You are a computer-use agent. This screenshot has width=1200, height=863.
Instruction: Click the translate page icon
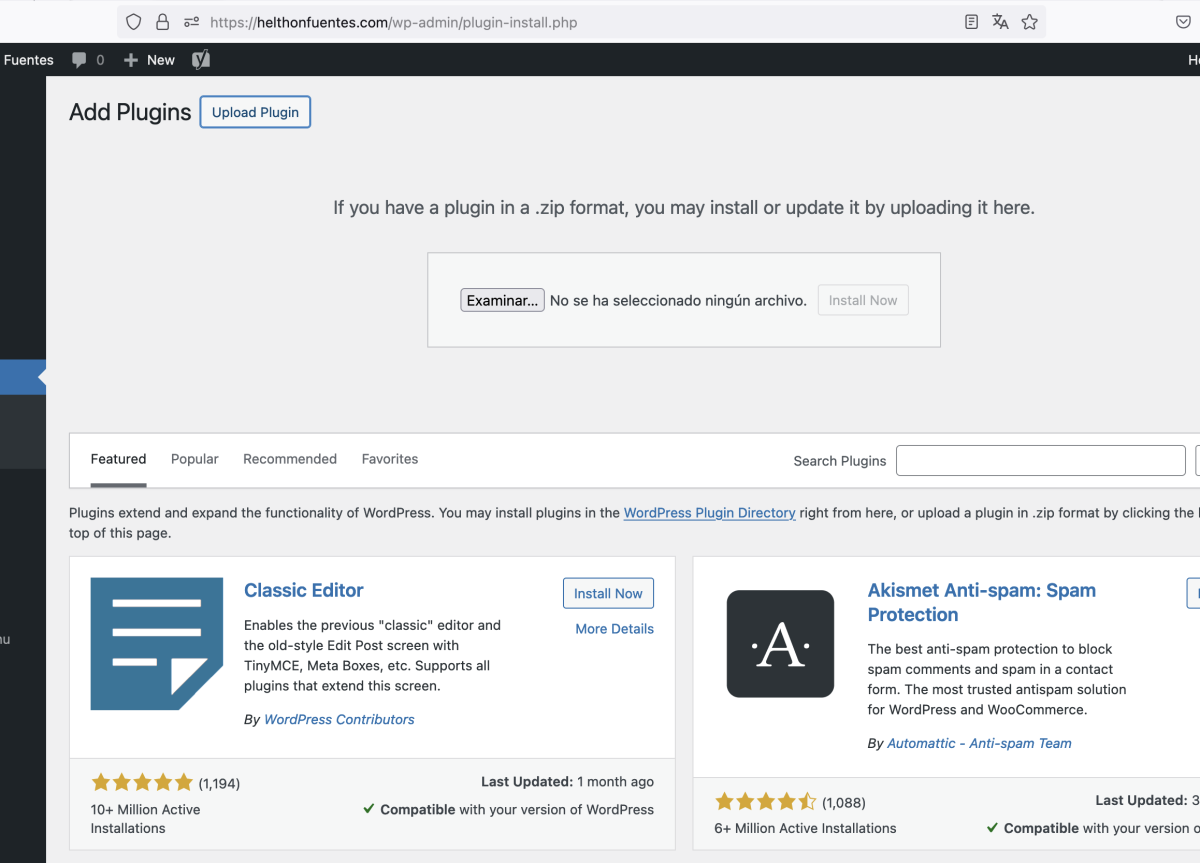click(x=1000, y=22)
